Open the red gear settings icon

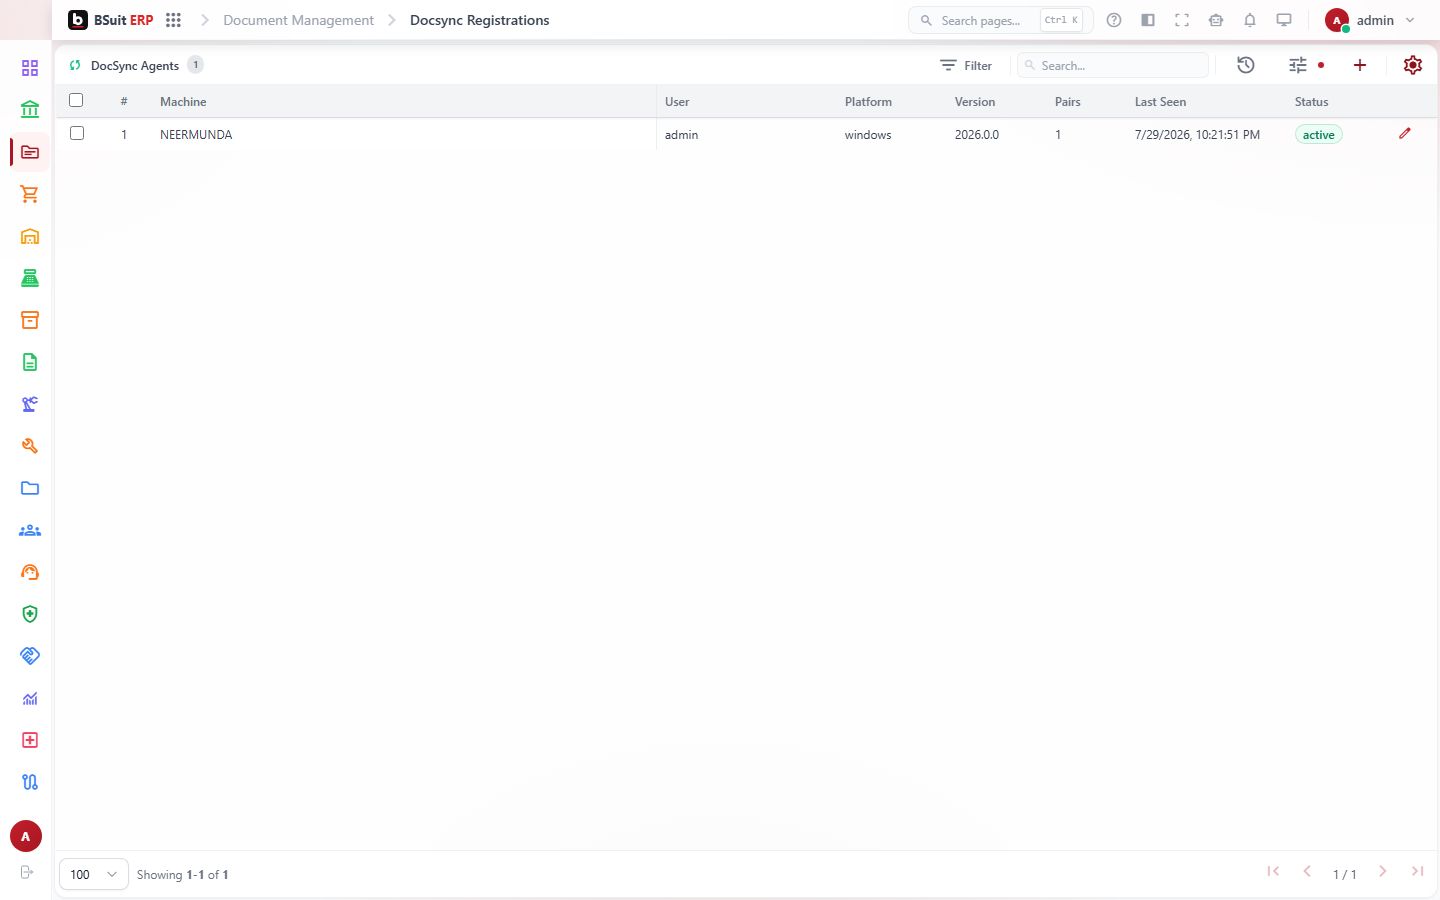pos(1413,65)
